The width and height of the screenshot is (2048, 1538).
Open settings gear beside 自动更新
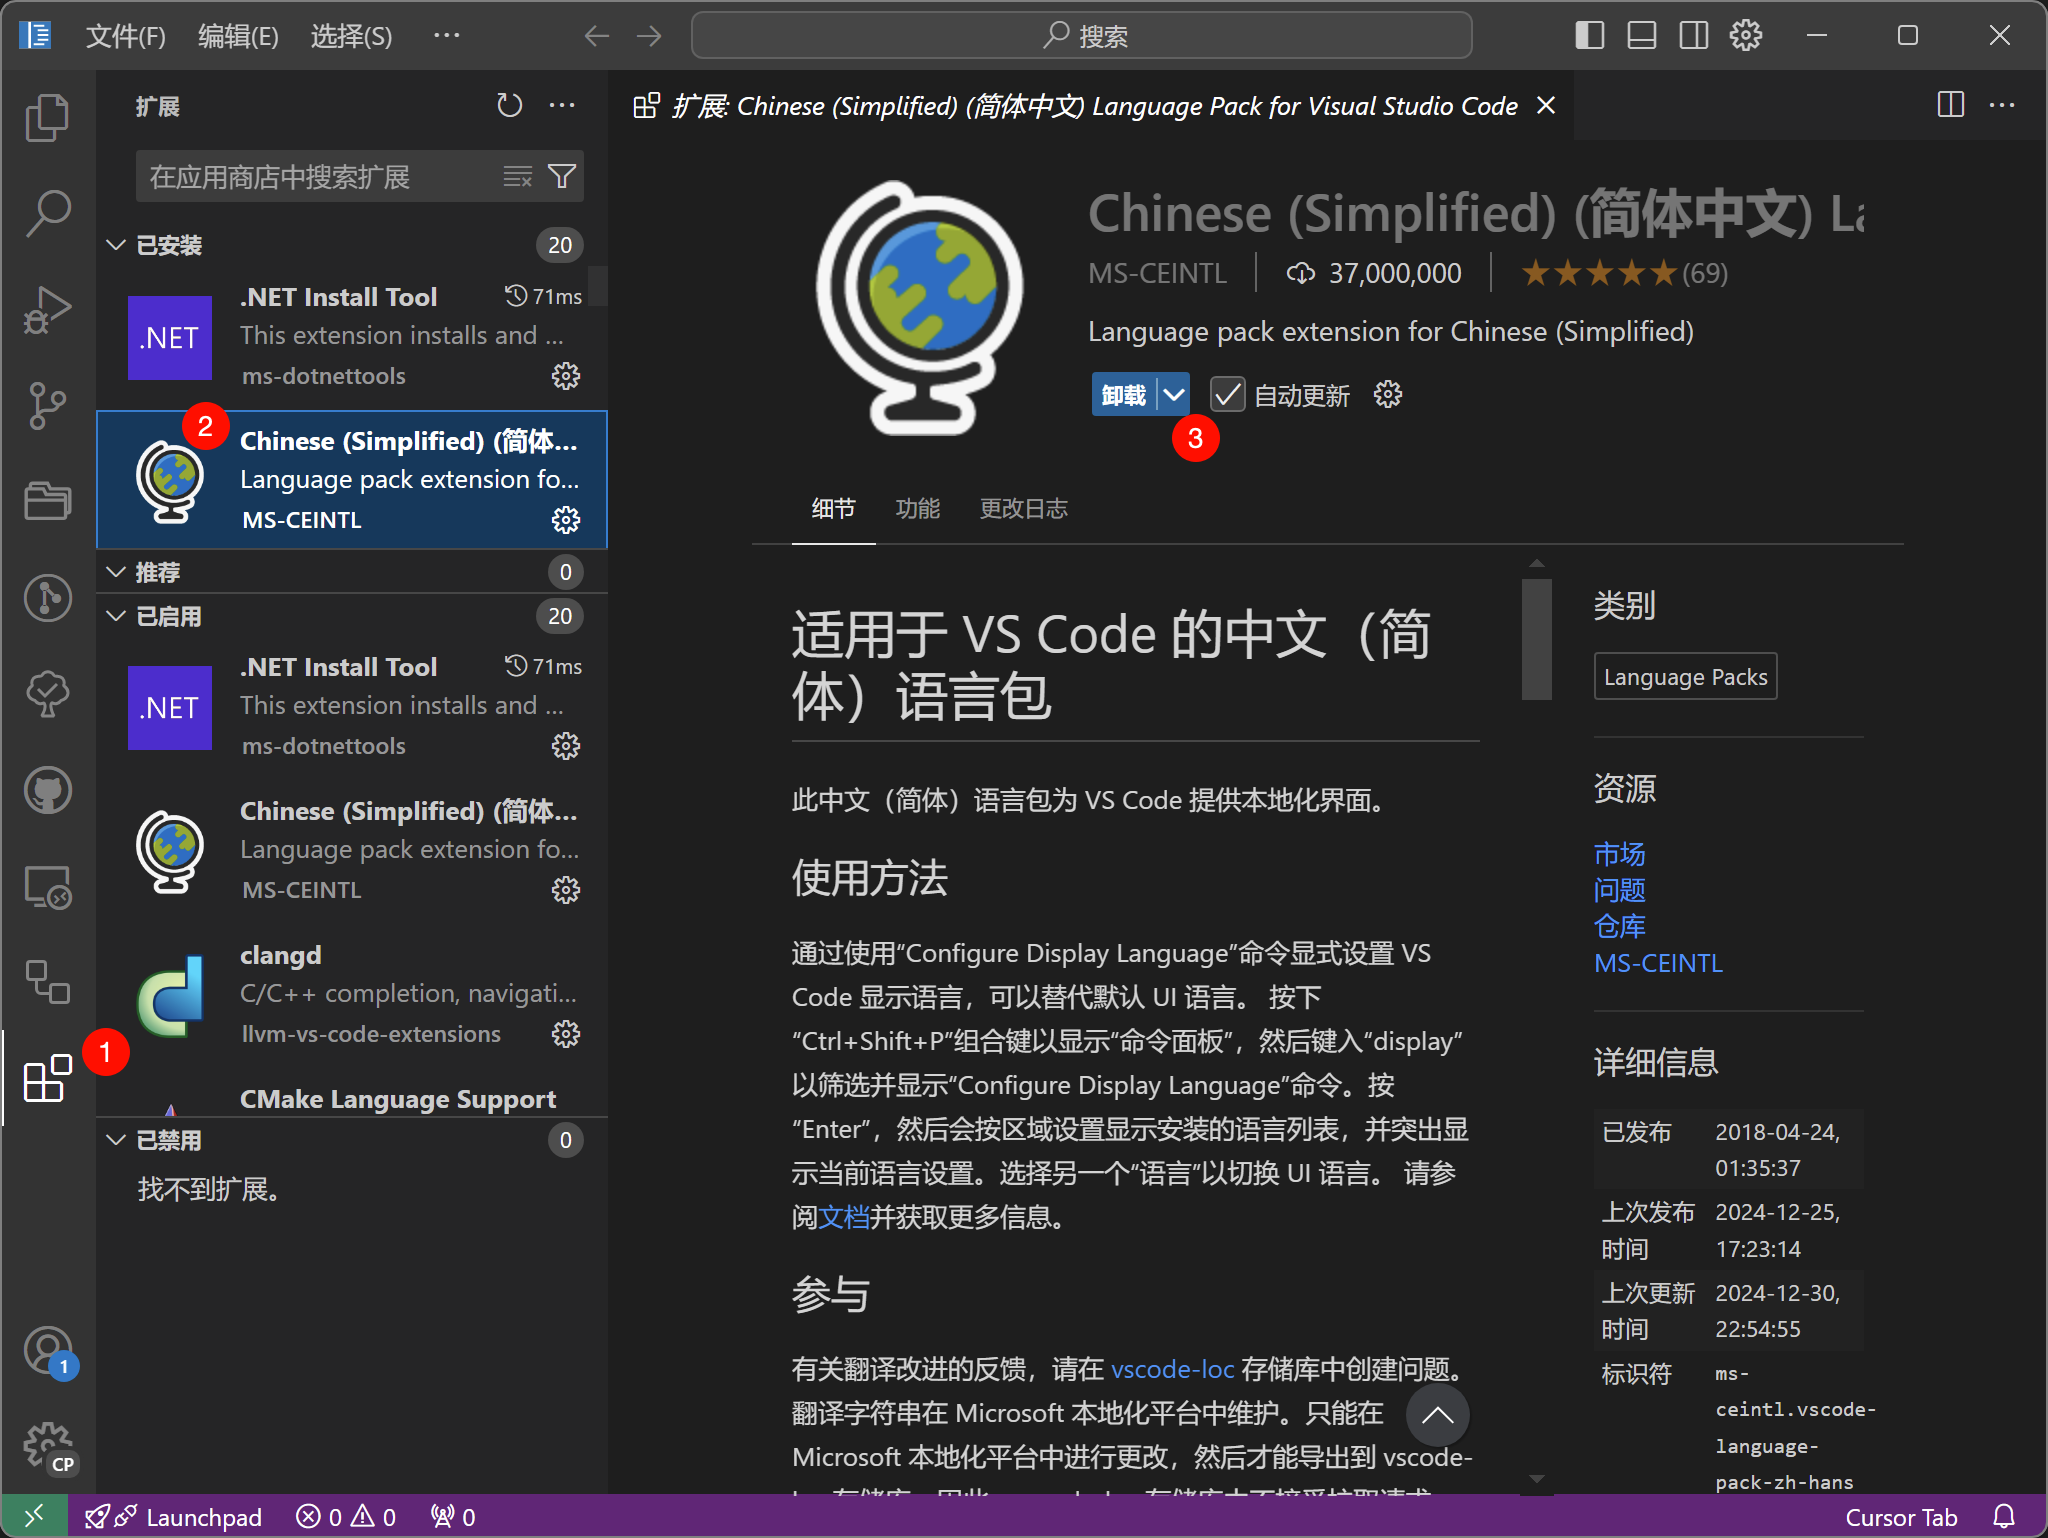[1388, 395]
